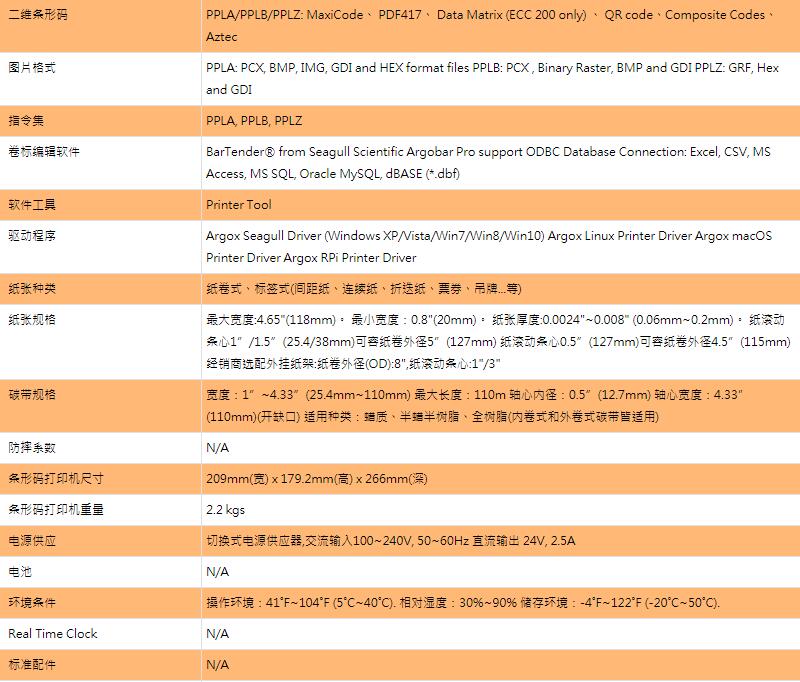Select the 卷标编辑软件 row label

[44, 152]
